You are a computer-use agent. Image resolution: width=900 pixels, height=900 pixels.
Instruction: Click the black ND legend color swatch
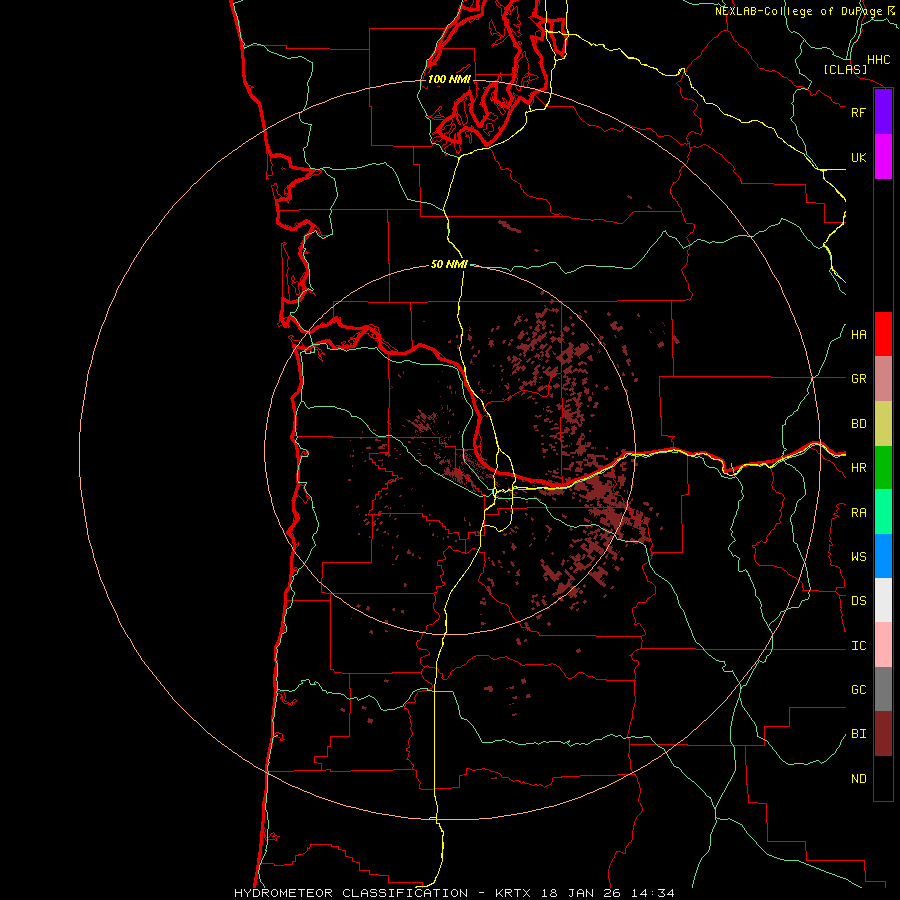coord(883,778)
